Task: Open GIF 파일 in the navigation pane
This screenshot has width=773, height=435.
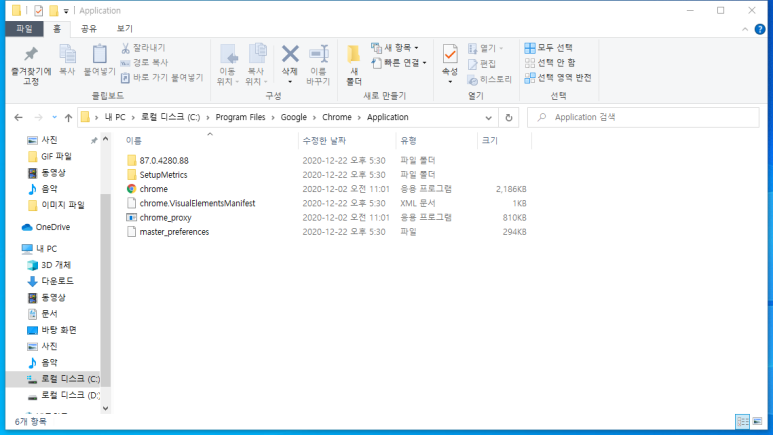Action: click(56, 156)
